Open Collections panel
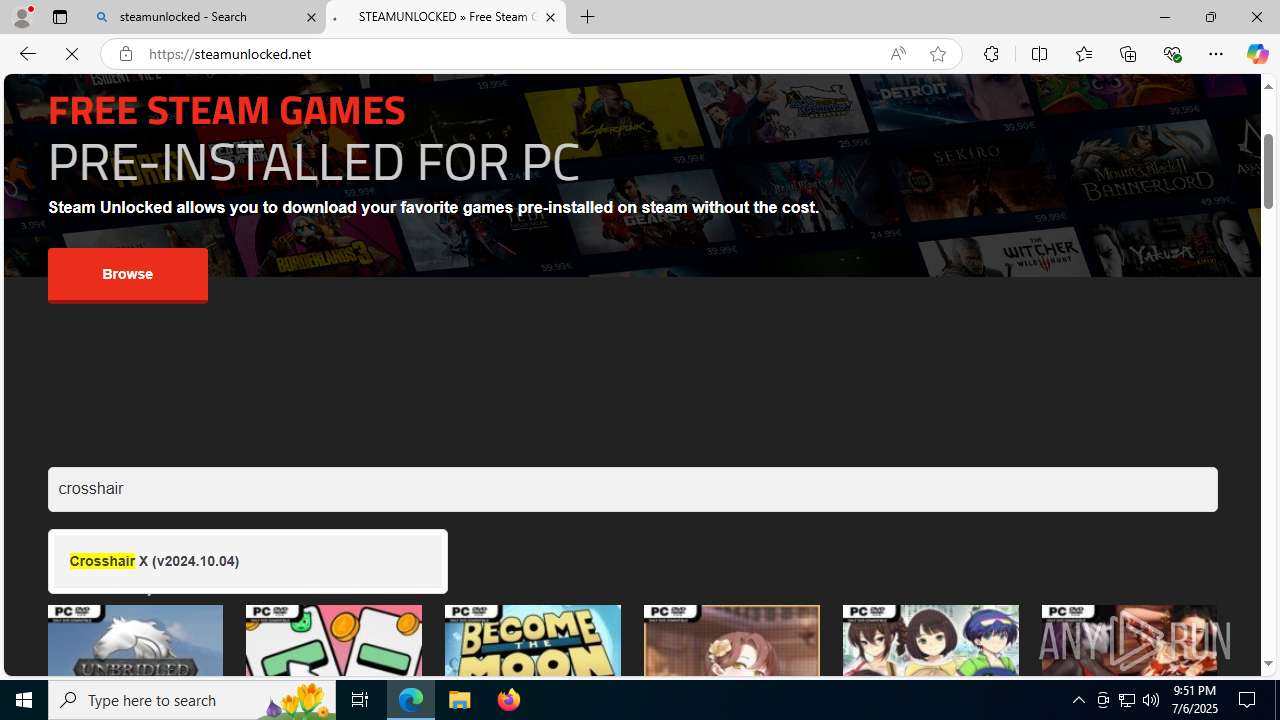 point(1128,54)
